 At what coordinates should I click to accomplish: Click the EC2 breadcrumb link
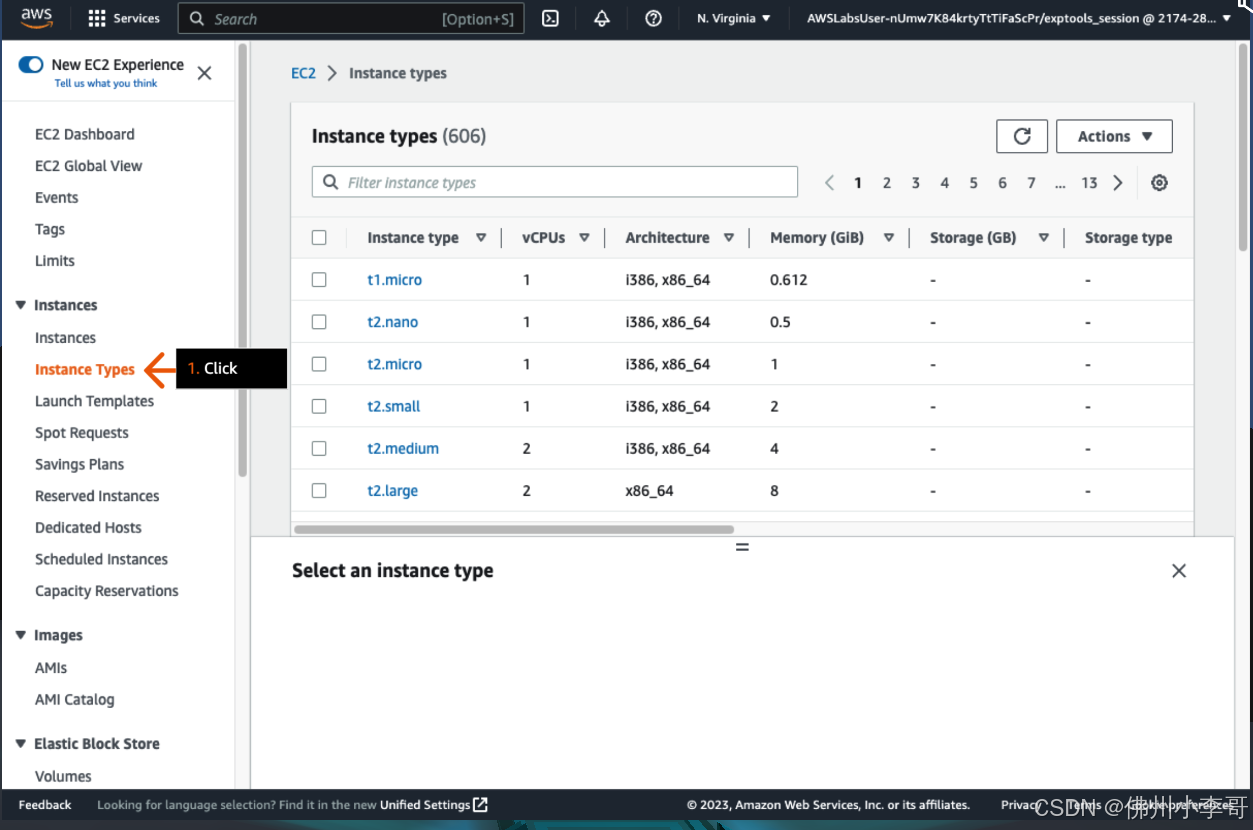pyautogui.click(x=303, y=74)
